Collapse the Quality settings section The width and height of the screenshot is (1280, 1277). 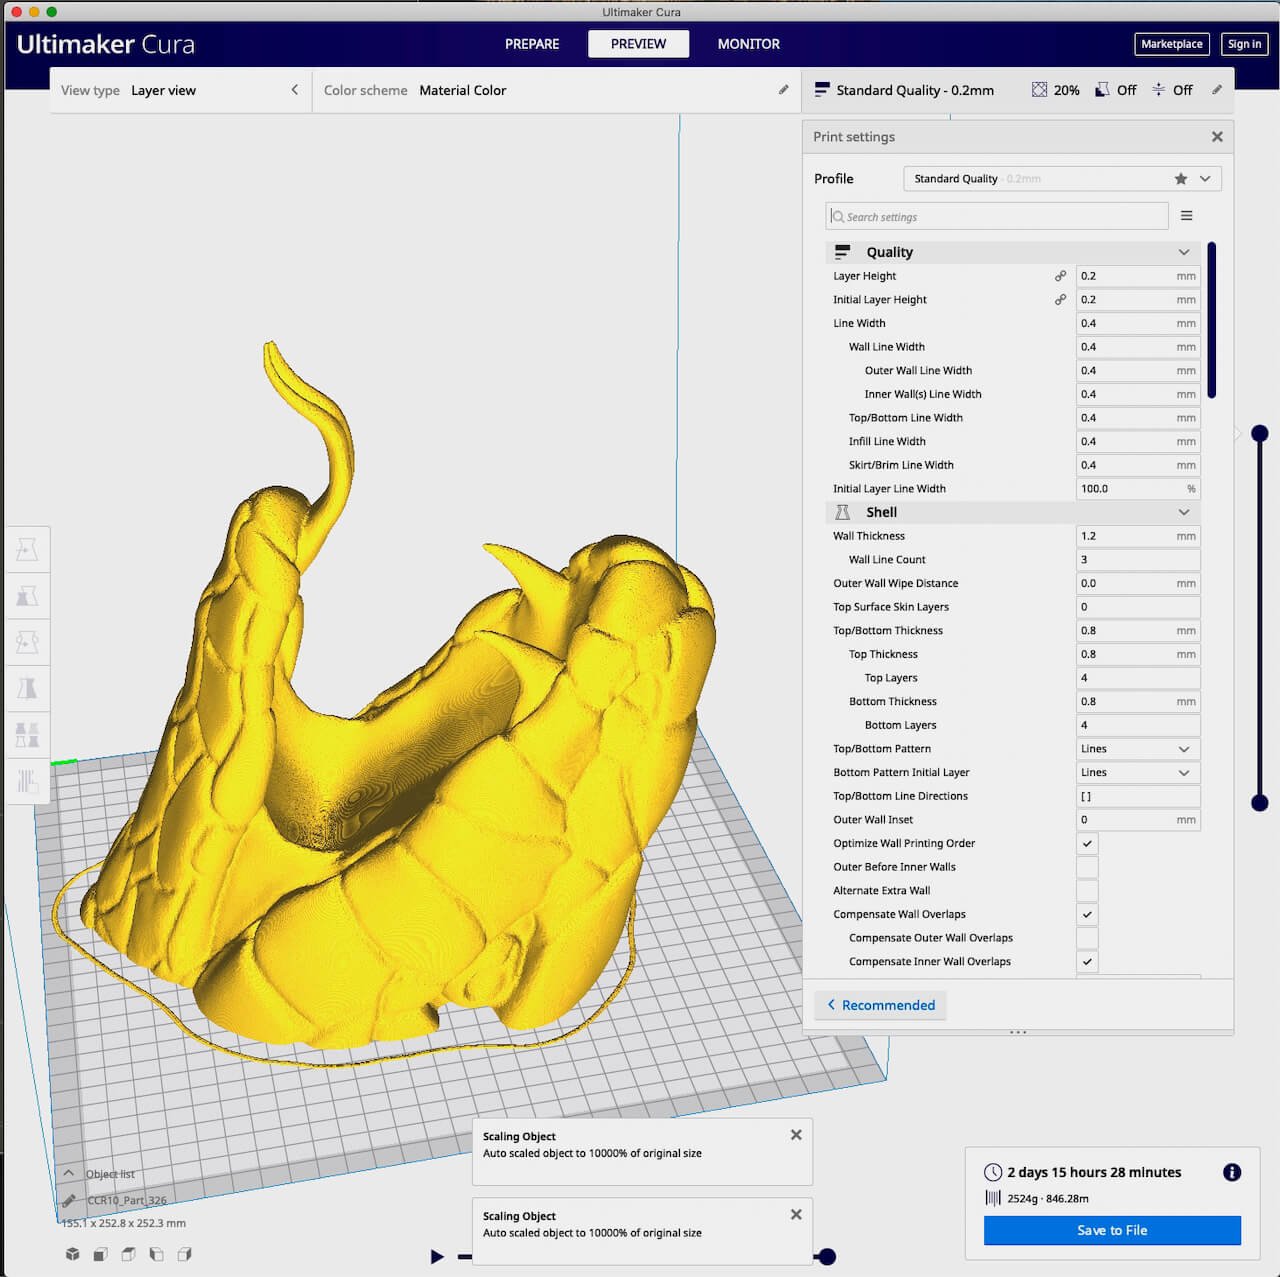(x=1184, y=252)
